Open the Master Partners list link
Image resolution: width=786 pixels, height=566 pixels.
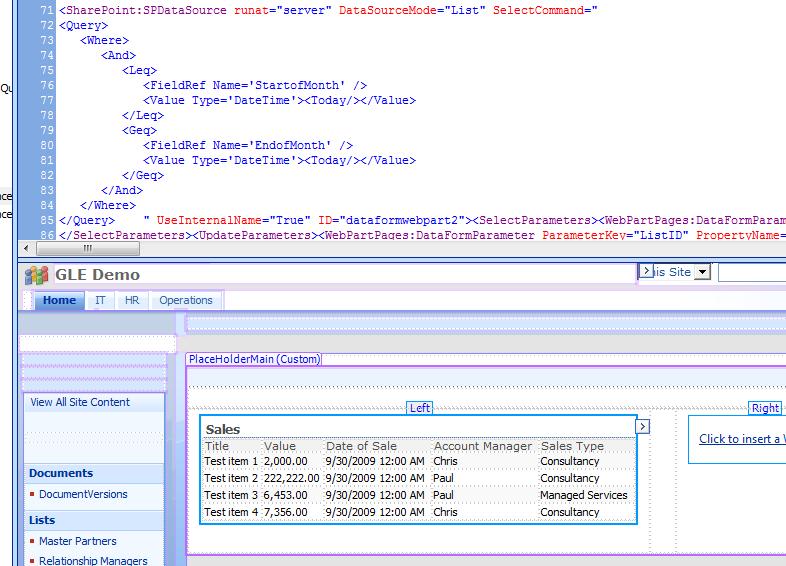tap(77, 541)
